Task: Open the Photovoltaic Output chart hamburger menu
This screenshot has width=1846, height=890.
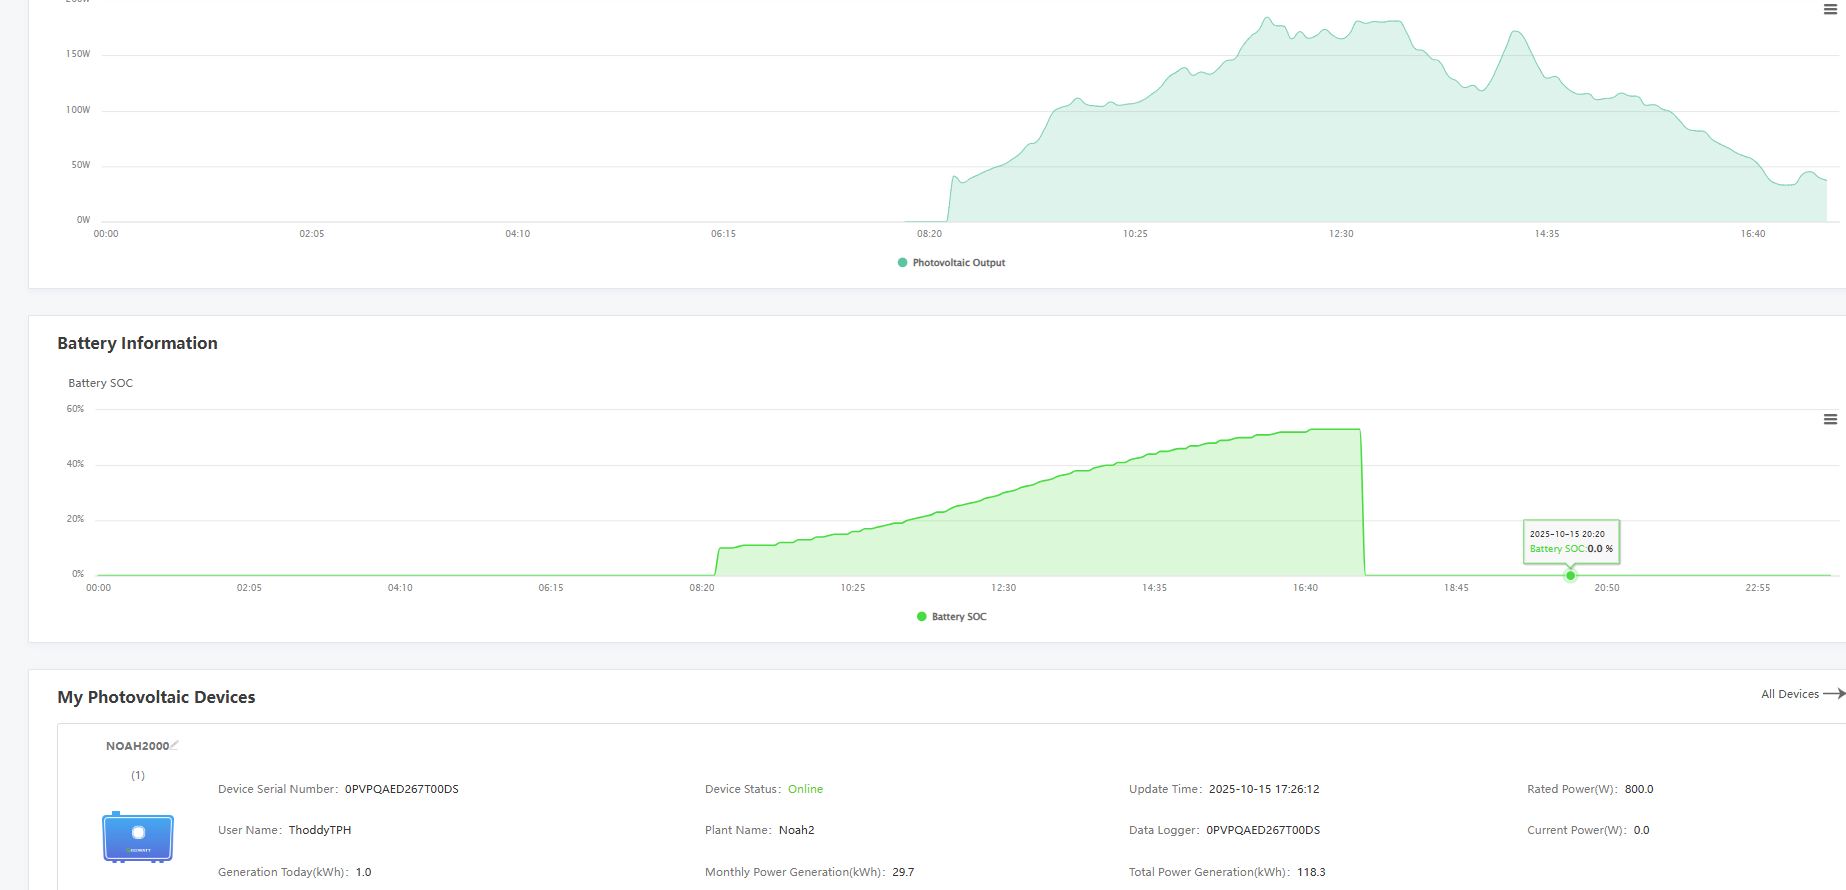Action: coord(1830,10)
